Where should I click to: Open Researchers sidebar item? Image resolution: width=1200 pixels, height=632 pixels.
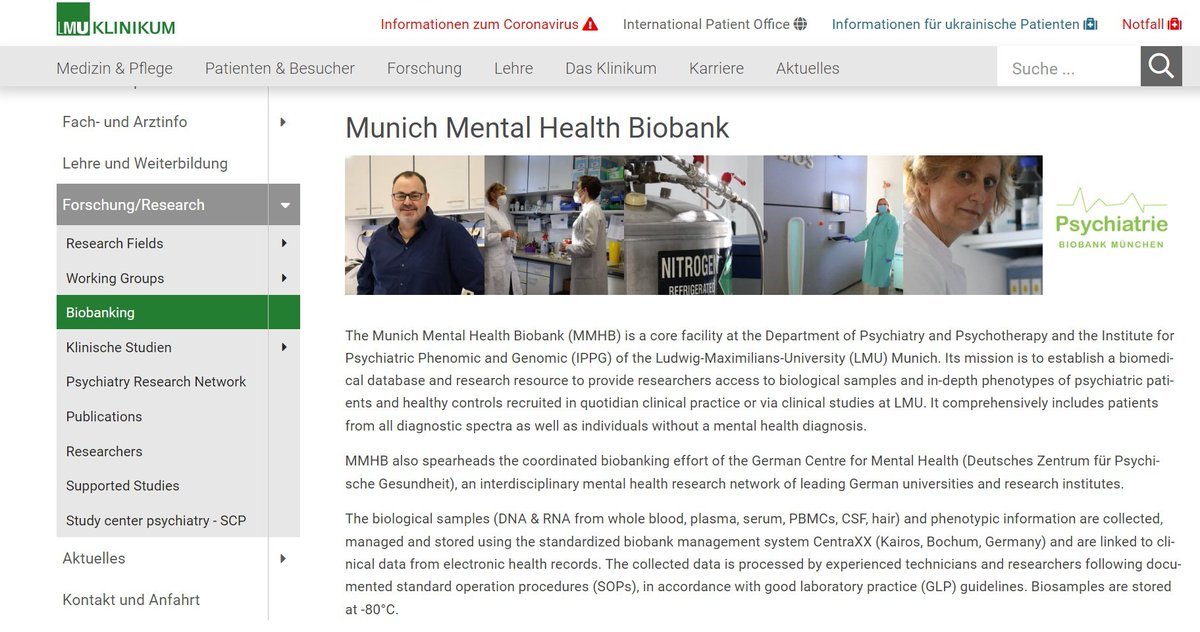pos(104,451)
